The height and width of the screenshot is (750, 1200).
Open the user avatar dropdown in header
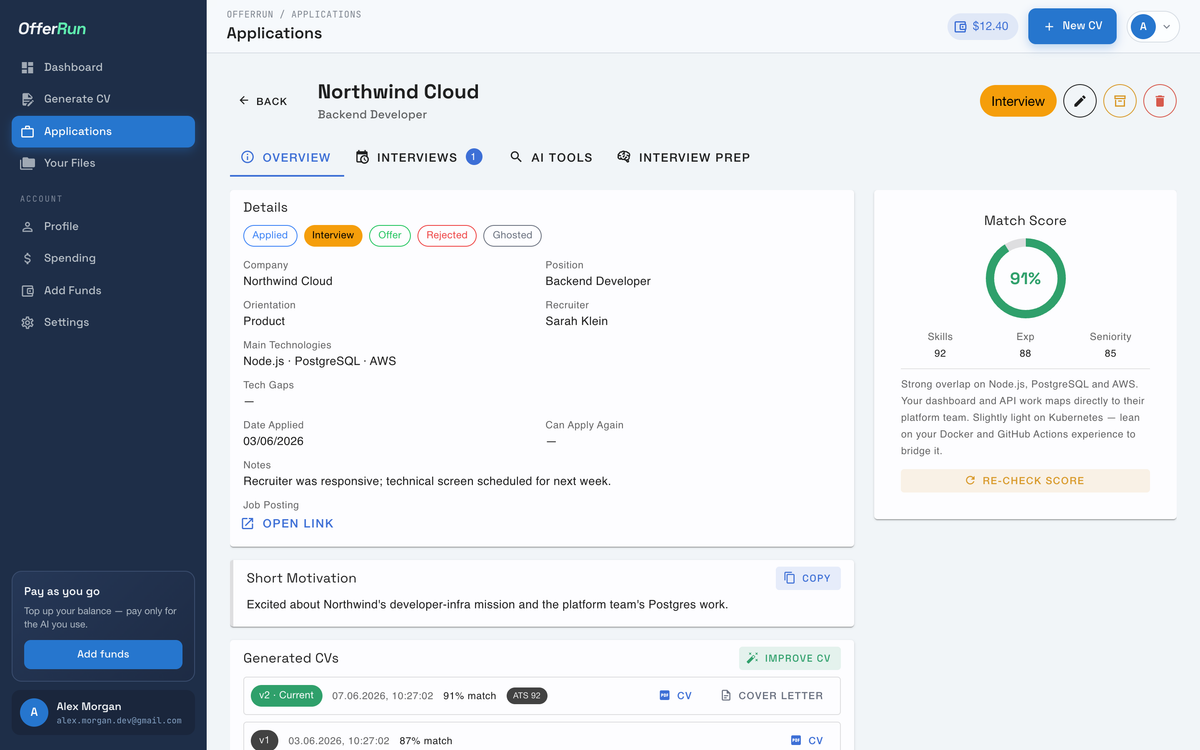coord(1154,26)
